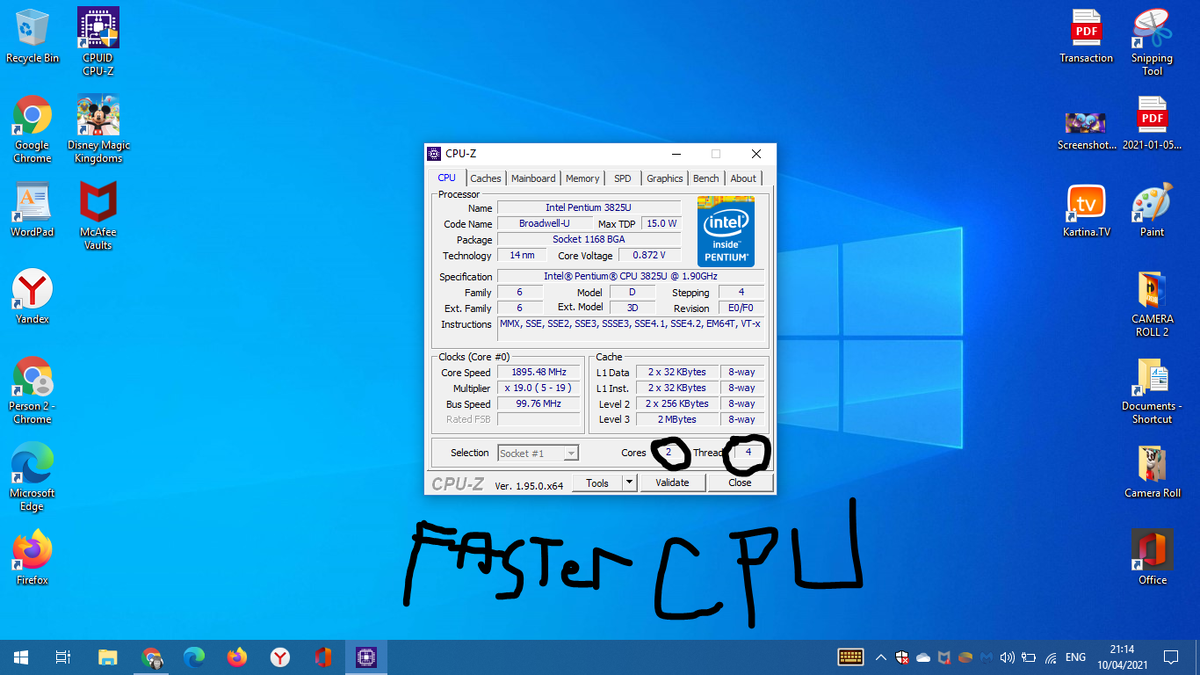Viewport: 1200px width, 675px height.
Task: Switch to the About tab
Action: [743, 178]
